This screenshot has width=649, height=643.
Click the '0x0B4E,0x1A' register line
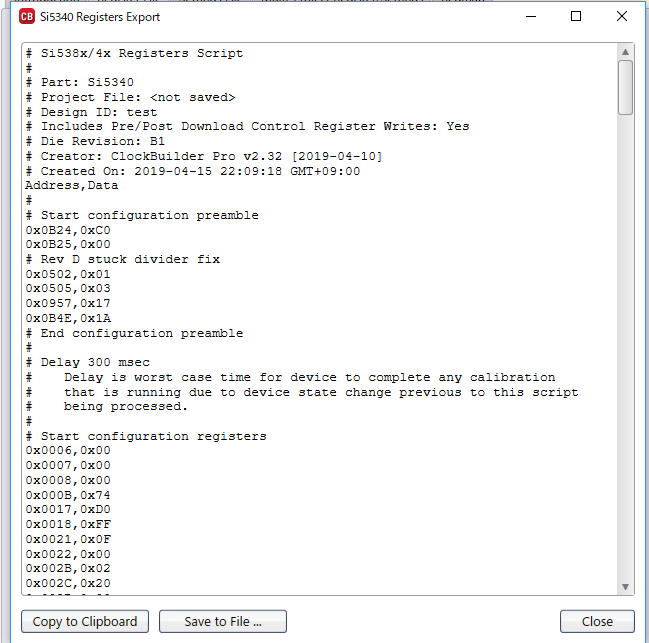68,318
